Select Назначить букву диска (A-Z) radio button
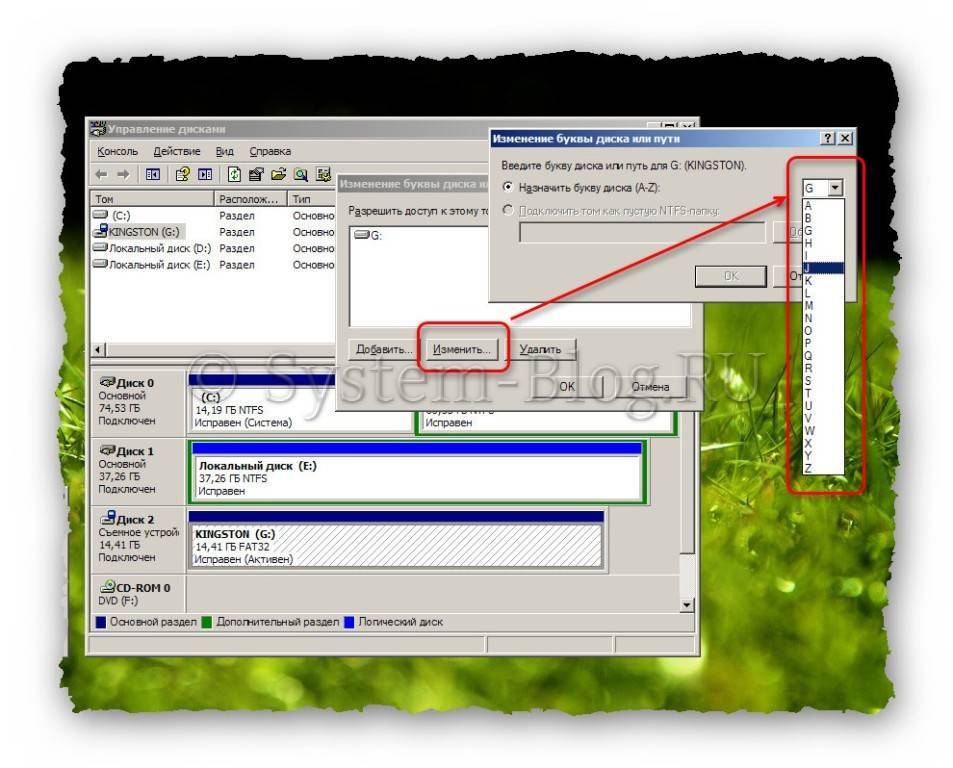The height and width of the screenshot is (768, 953). coord(508,187)
